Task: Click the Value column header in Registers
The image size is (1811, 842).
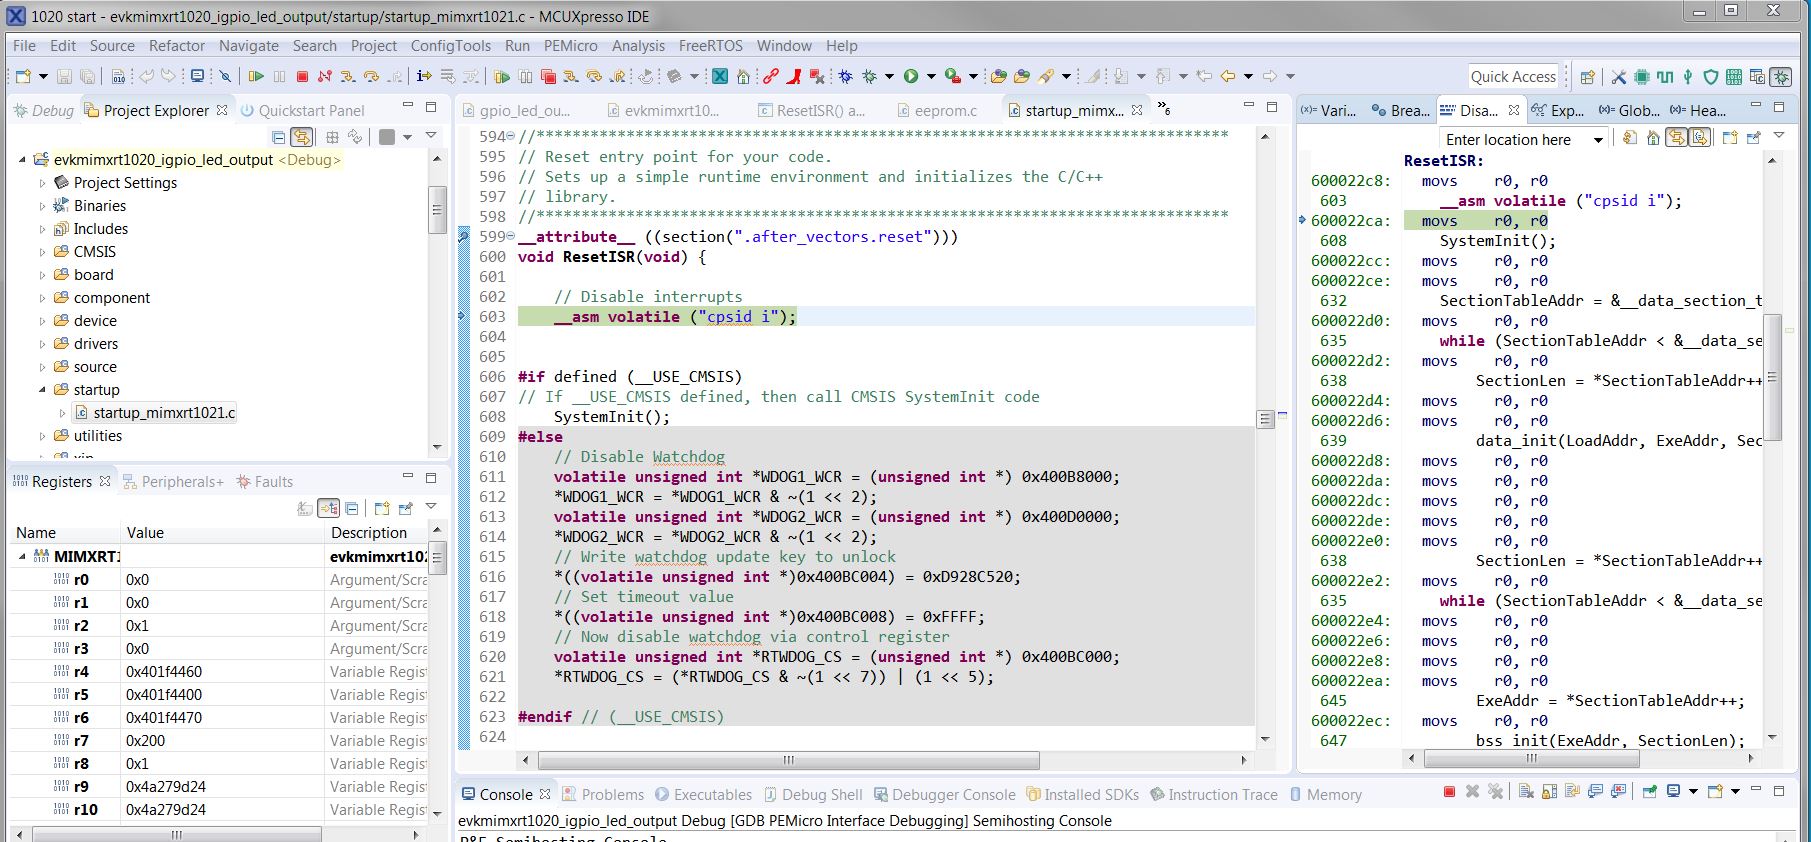Action: pyautogui.click(x=145, y=533)
